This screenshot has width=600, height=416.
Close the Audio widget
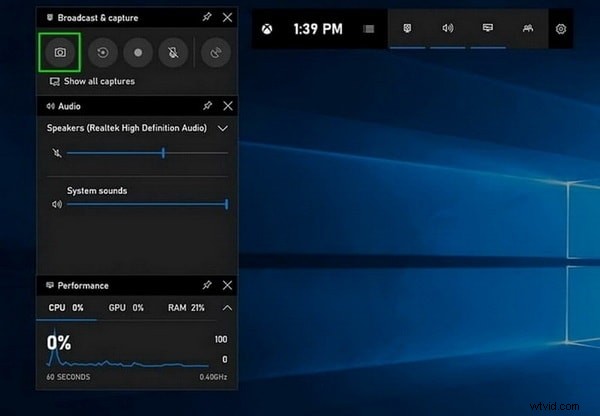tap(228, 106)
